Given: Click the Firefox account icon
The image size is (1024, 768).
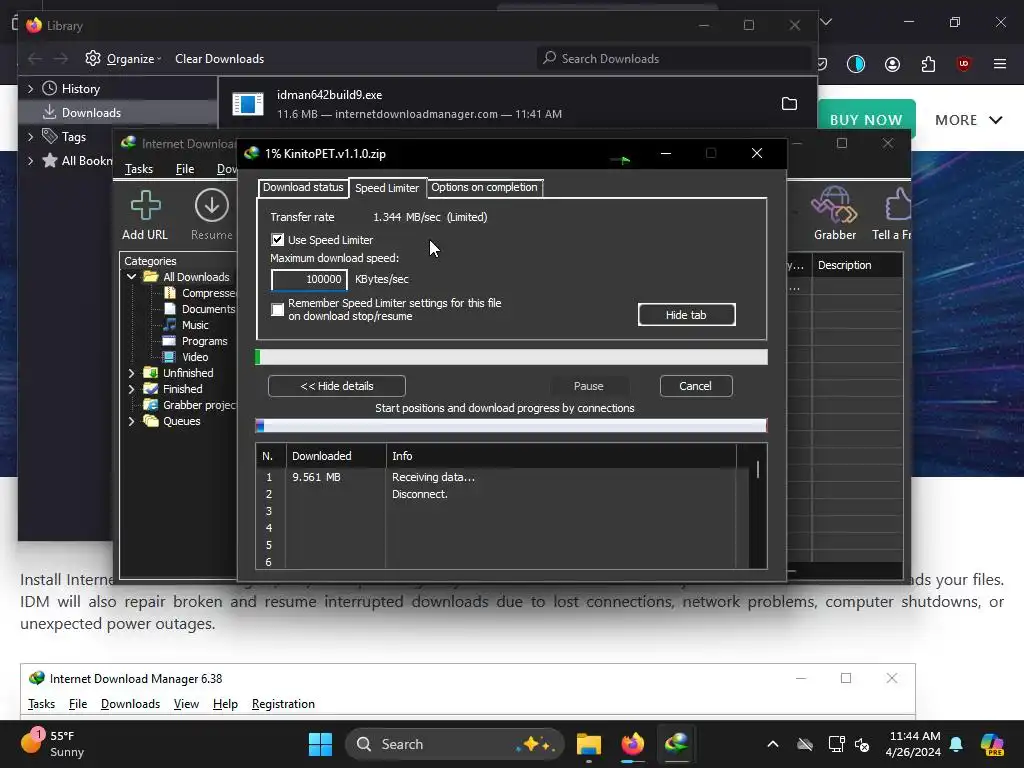Looking at the screenshot, I should click(x=892, y=64).
